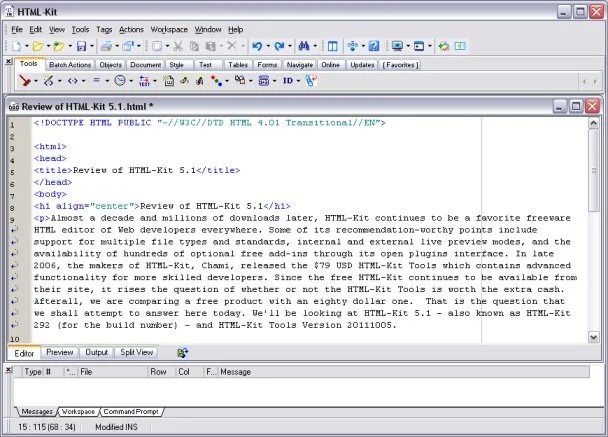This screenshot has width=608, height=437.
Task: Click the green icon beside Split View tab
Action: coord(183,352)
